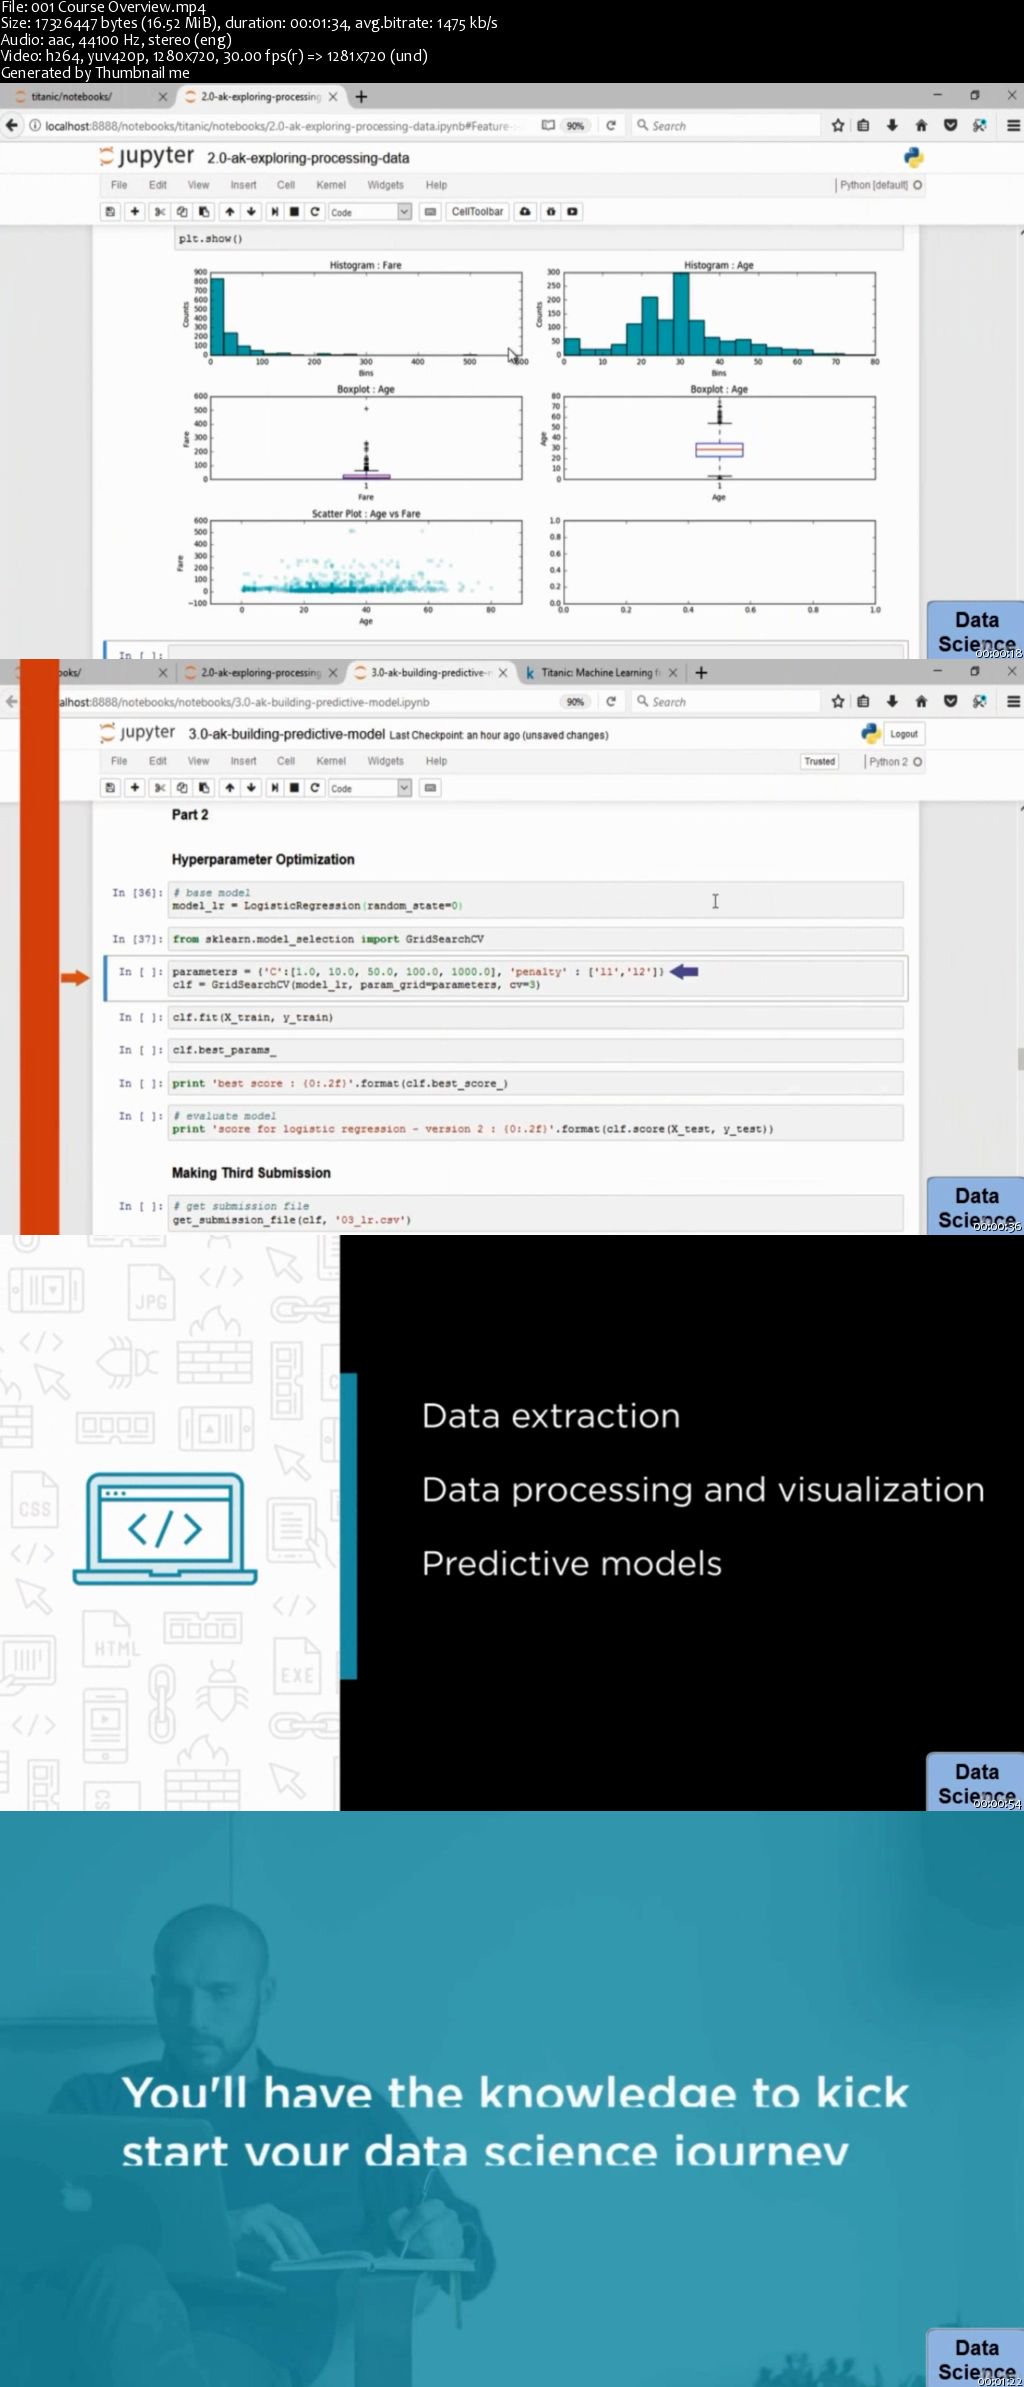Screen dimensions: 1024x2387
Task: Click the reader view icon in the top address bar
Action: 548,126
